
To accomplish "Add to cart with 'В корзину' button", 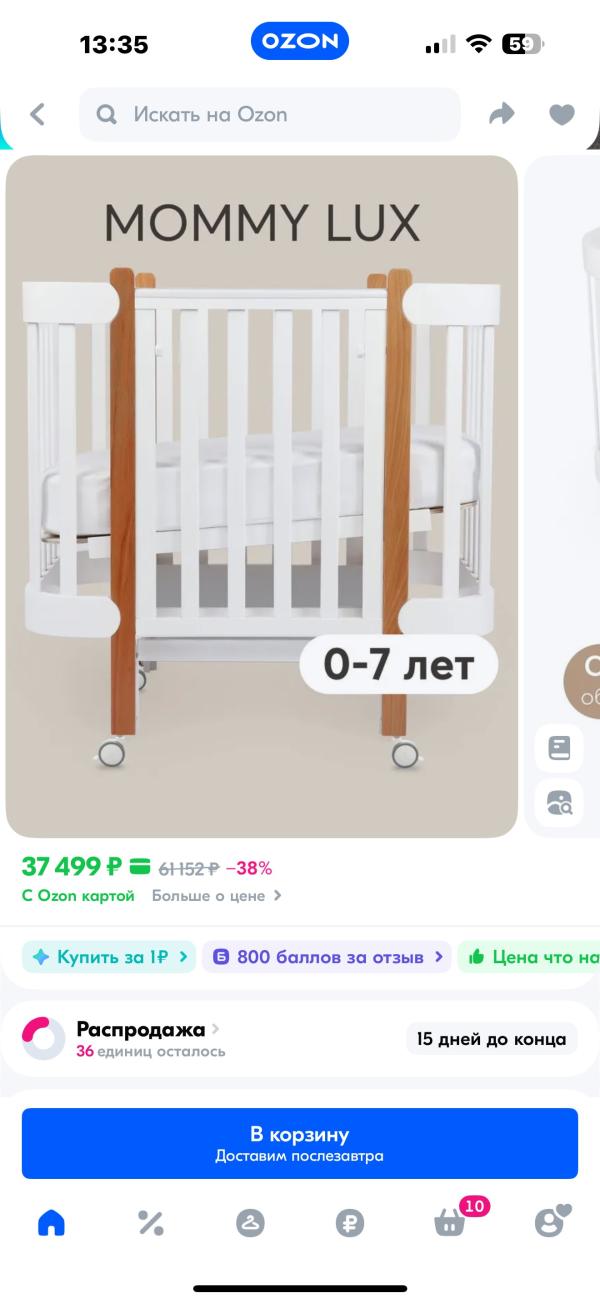I will tap(300, 1144).
